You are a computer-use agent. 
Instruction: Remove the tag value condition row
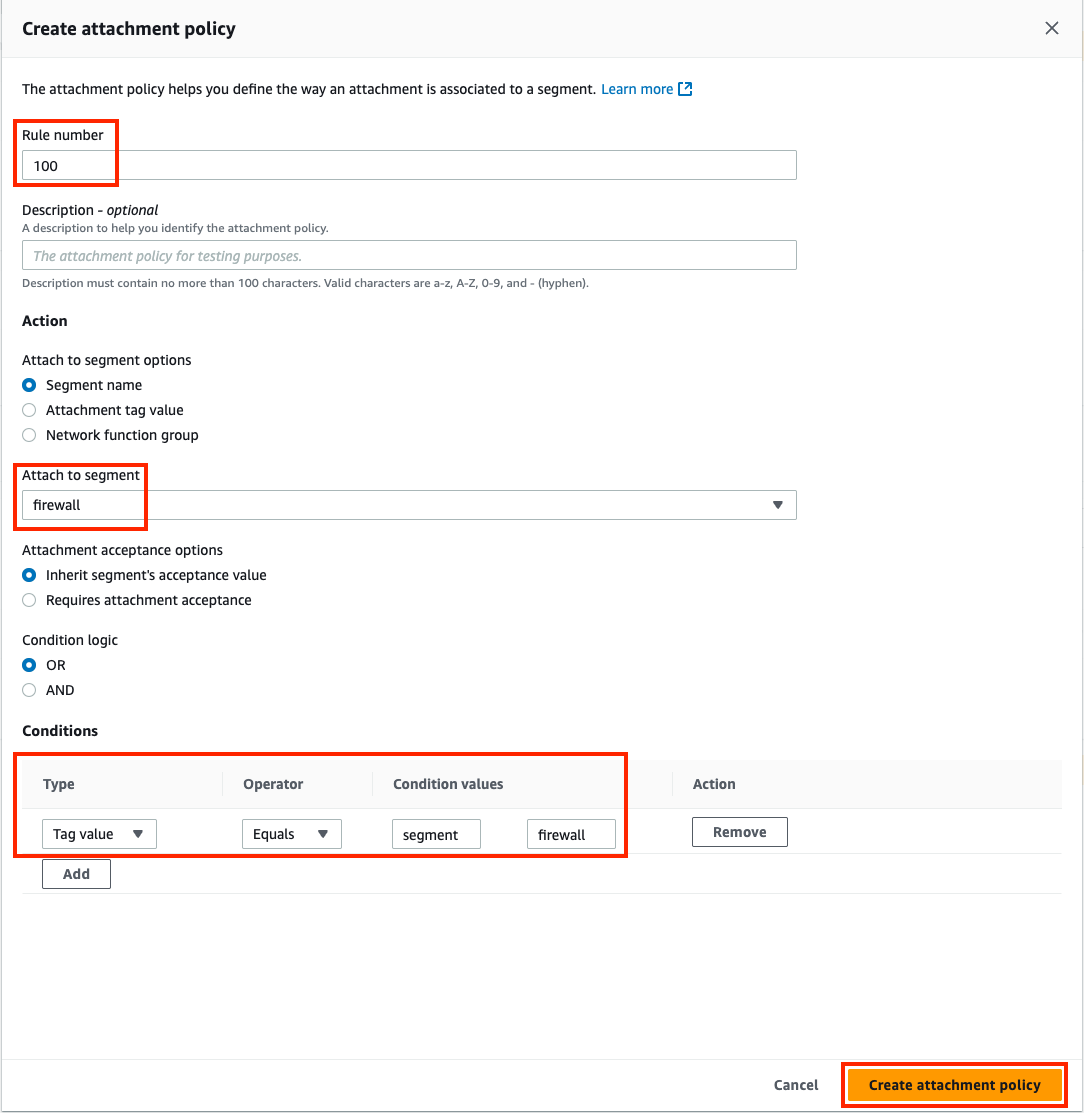[740, 832]
